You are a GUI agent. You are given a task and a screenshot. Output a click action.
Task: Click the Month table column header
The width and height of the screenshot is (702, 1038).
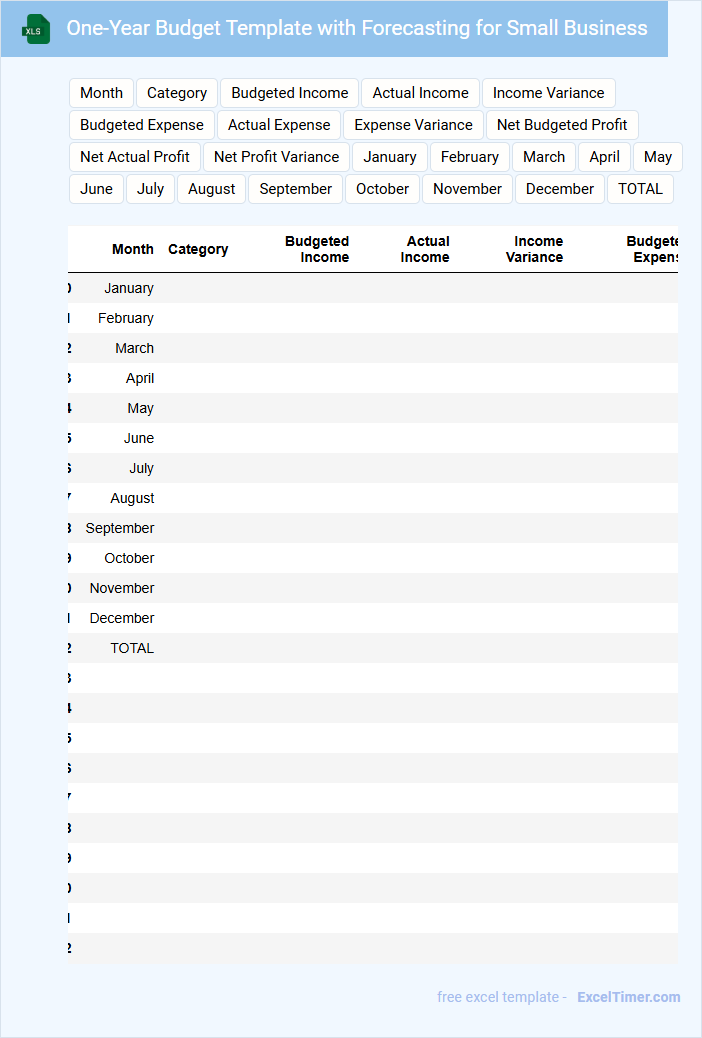[132, 250]
